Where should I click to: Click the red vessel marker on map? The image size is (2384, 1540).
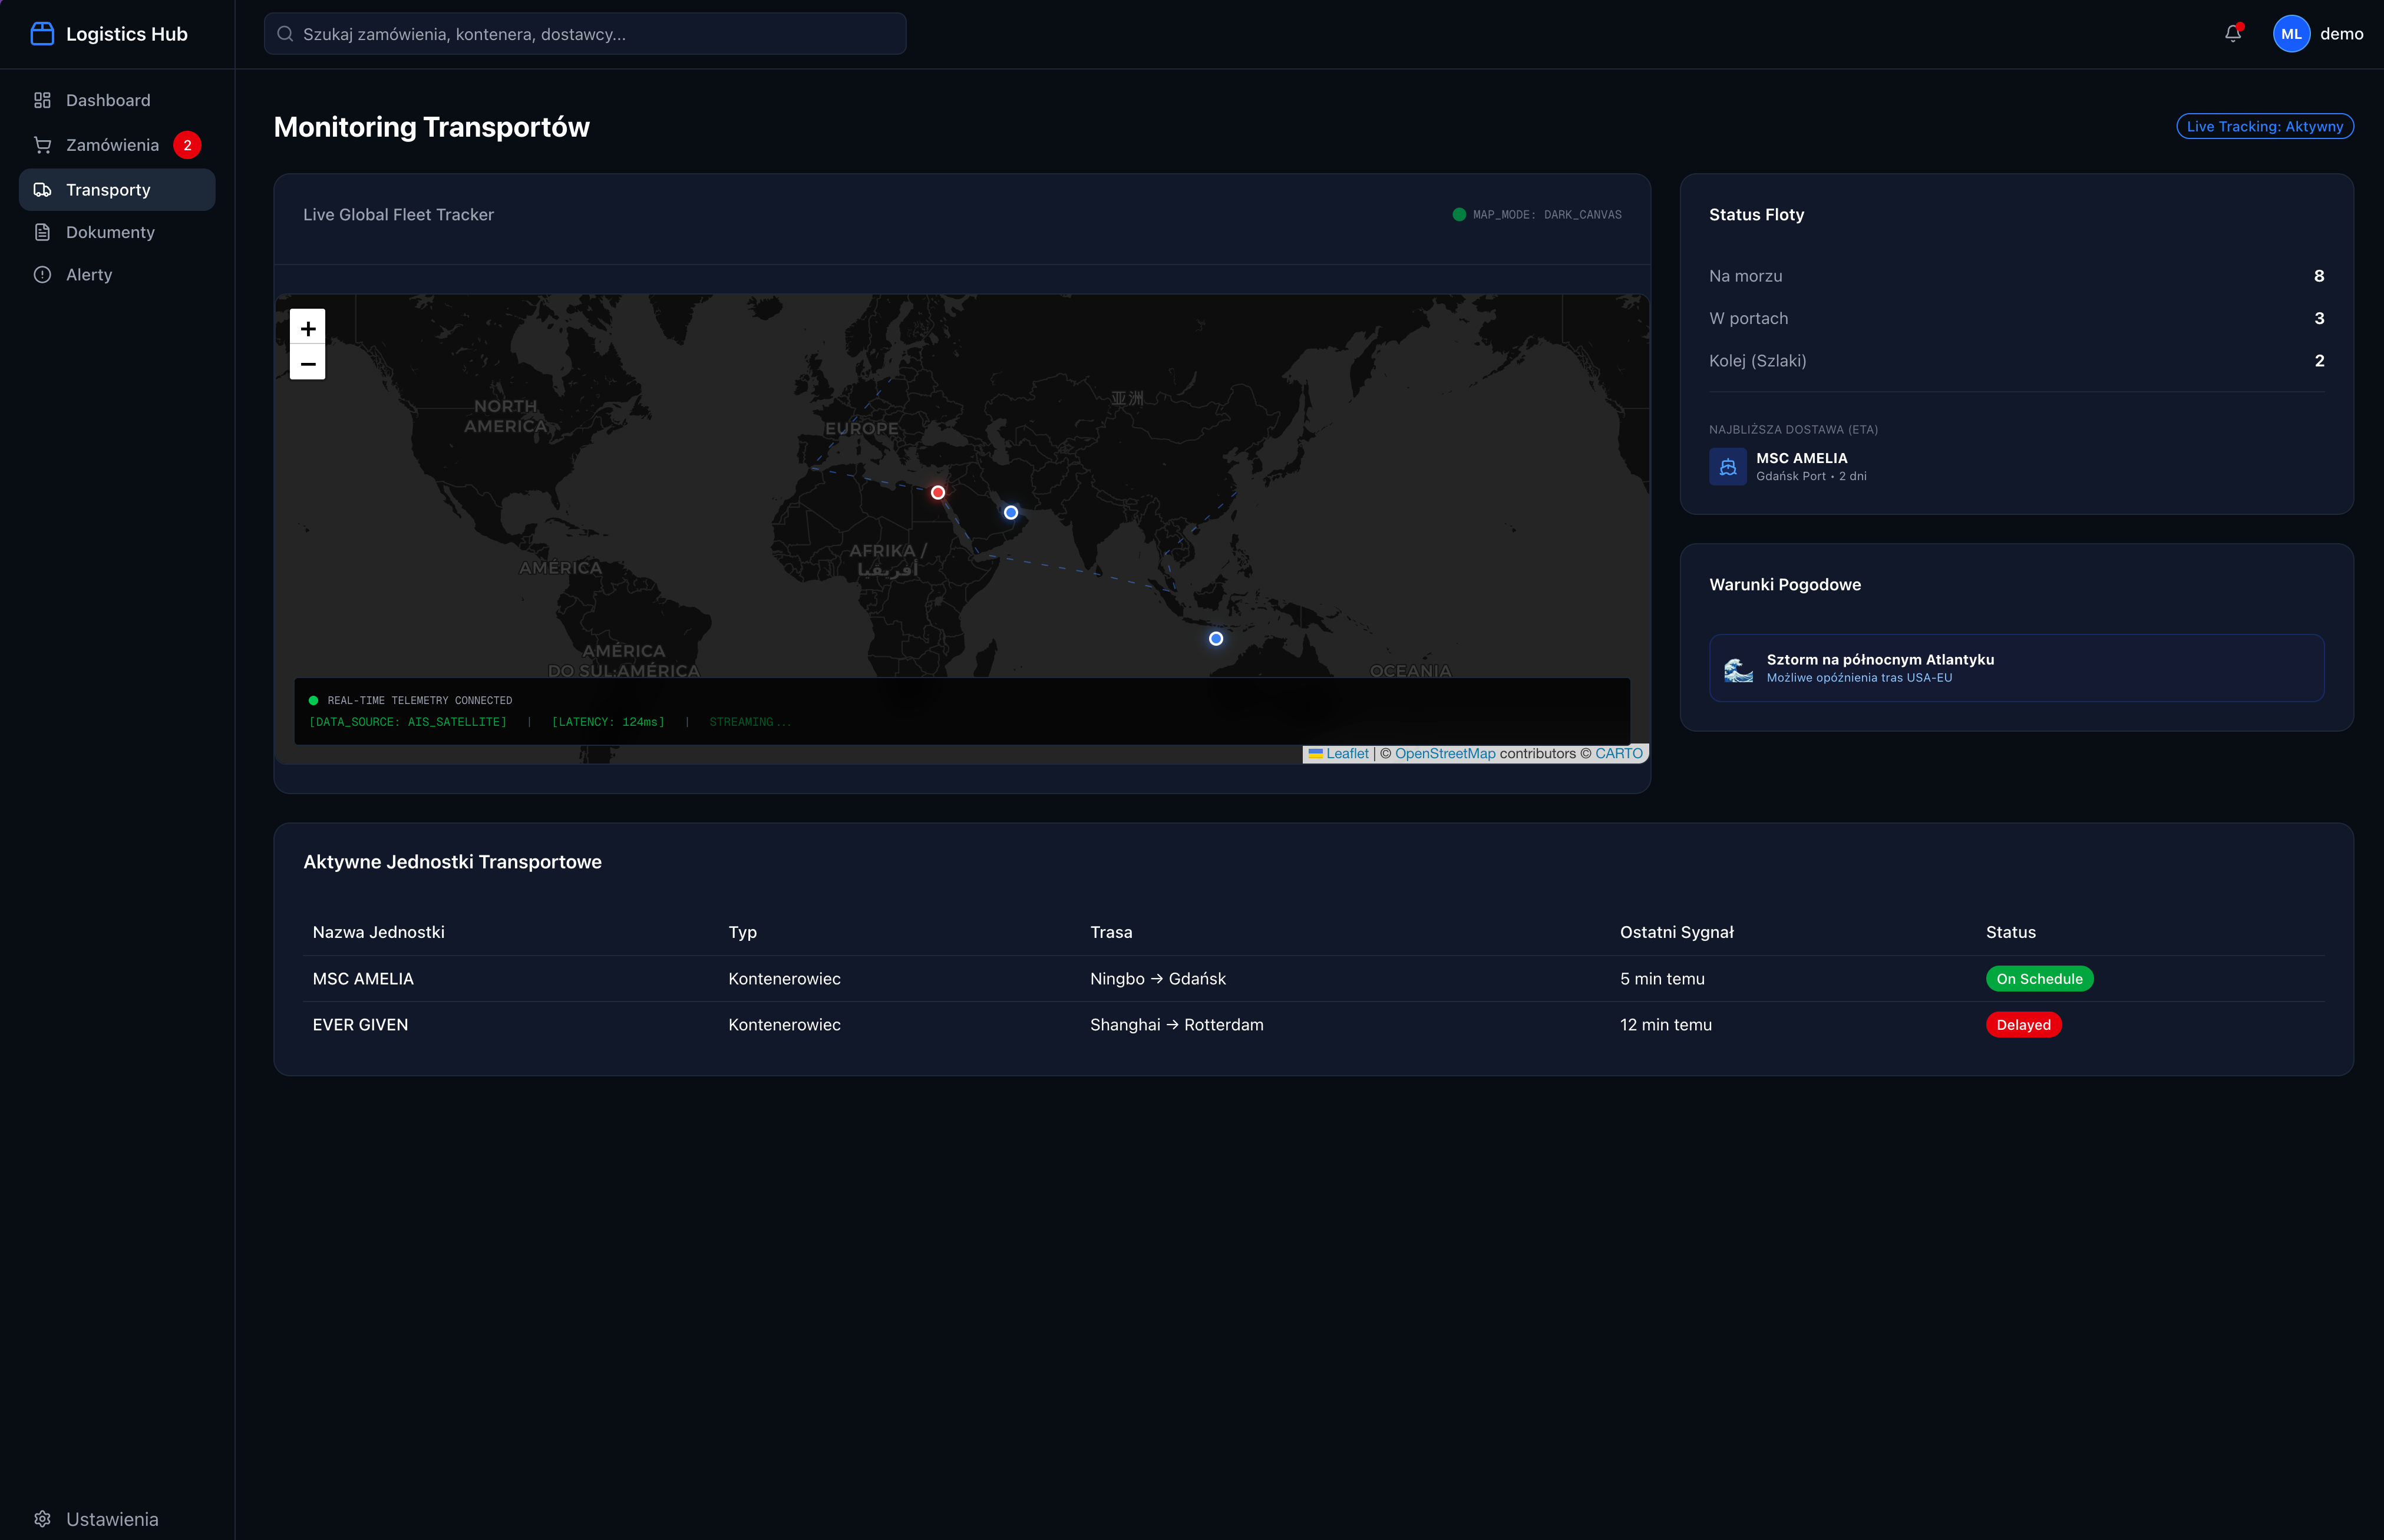click(x=938, y=493)
